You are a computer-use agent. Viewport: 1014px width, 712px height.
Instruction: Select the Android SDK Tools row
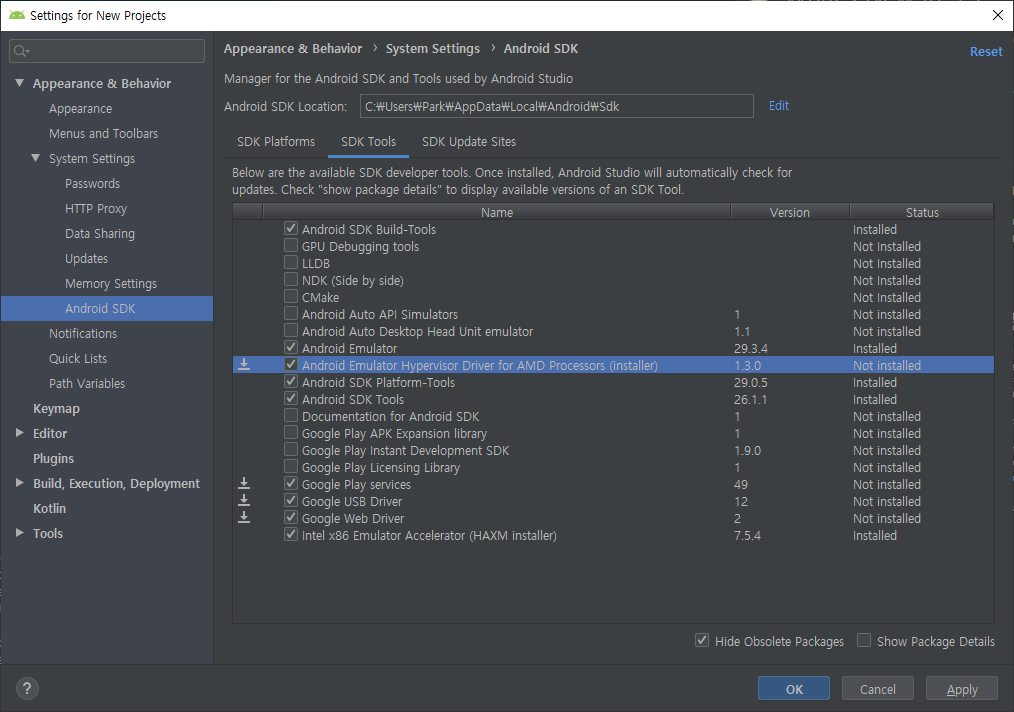613,399
